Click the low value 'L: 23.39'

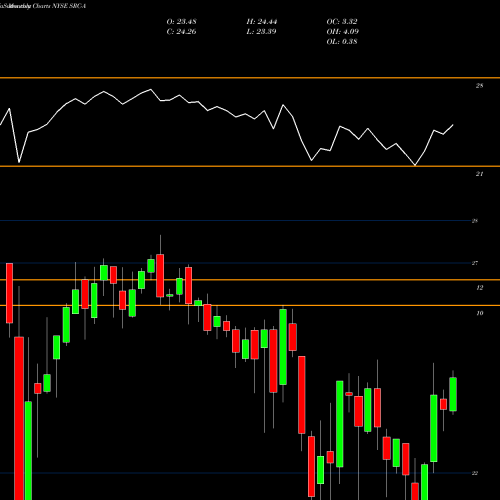pyautogui.click(x=261, y=32)
